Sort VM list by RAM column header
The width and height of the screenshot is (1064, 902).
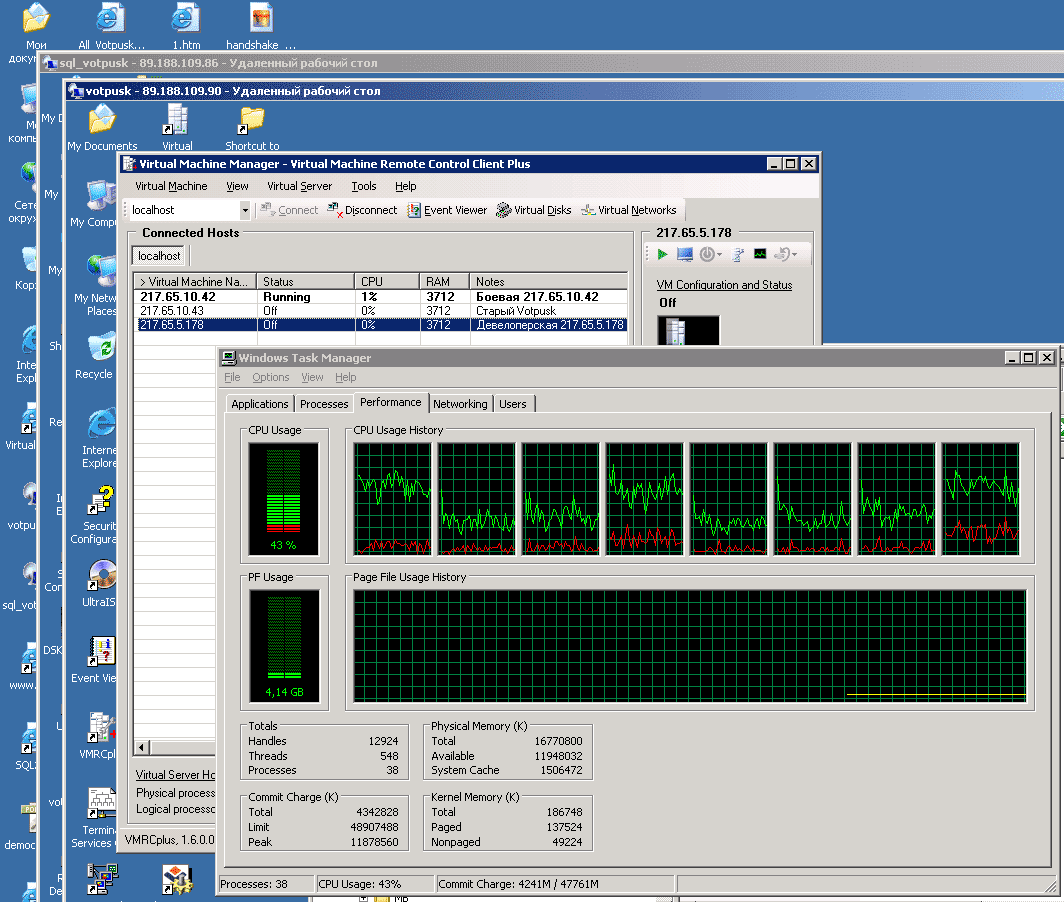tap(444, 281)
